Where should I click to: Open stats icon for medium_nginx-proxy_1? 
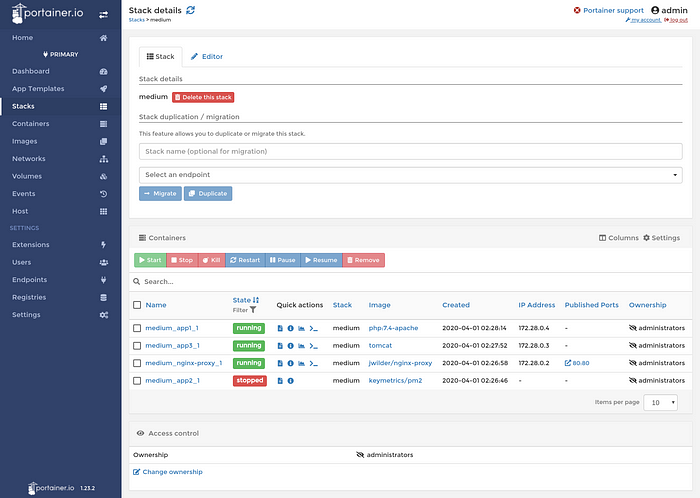click(x=301, y=363)
